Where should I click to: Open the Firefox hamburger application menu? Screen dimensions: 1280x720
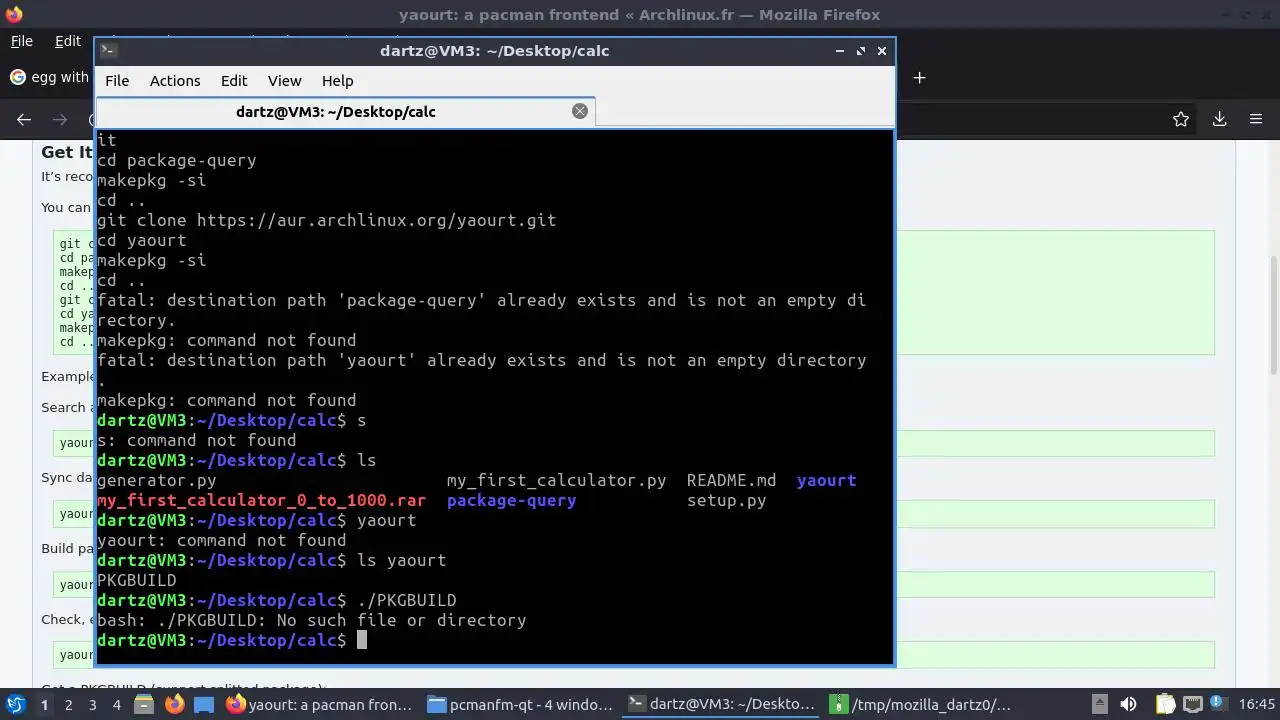pos(1256,119)
